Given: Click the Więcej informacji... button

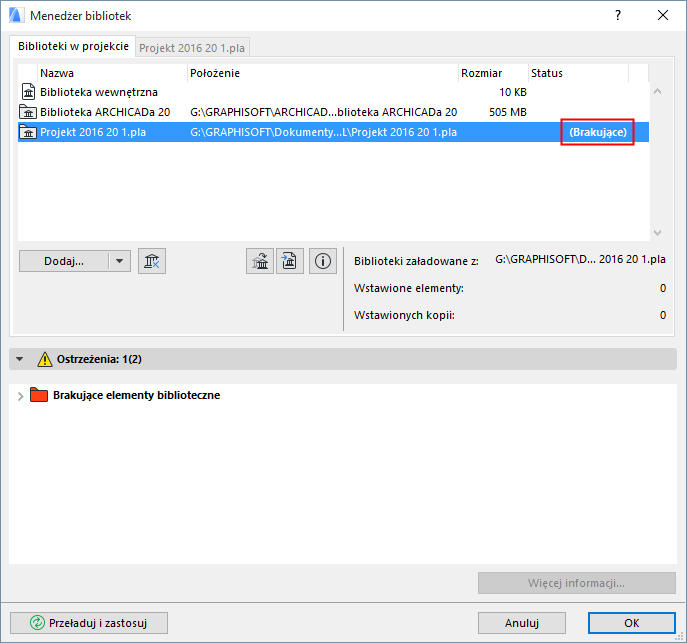Looking at the screenshot, I should tap(577, 583).
